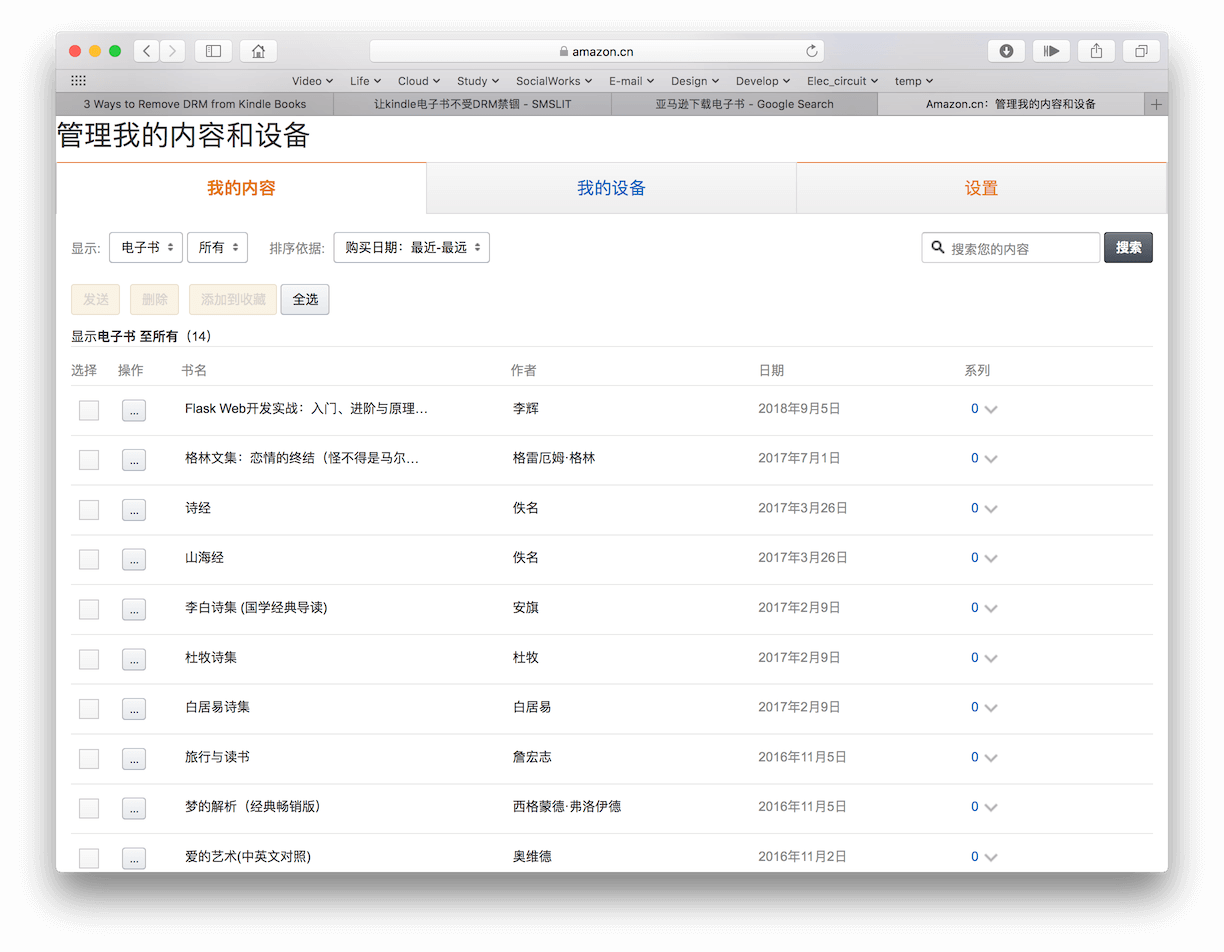The image size is (1224, 952).
Task: Open actions button for 山海经 row
Action: 134,559
